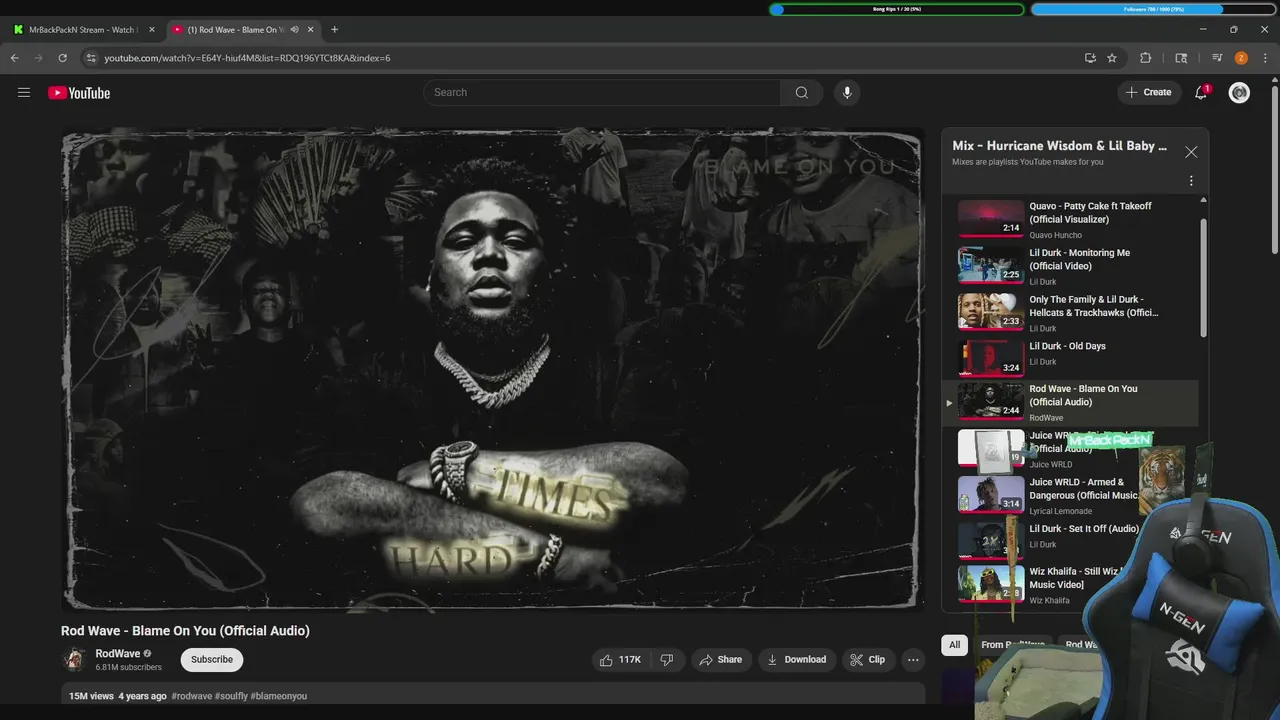Open browser media controls icon
Screen dimensions: 1280x720
pyautogui.click(x=1217, y=58)
